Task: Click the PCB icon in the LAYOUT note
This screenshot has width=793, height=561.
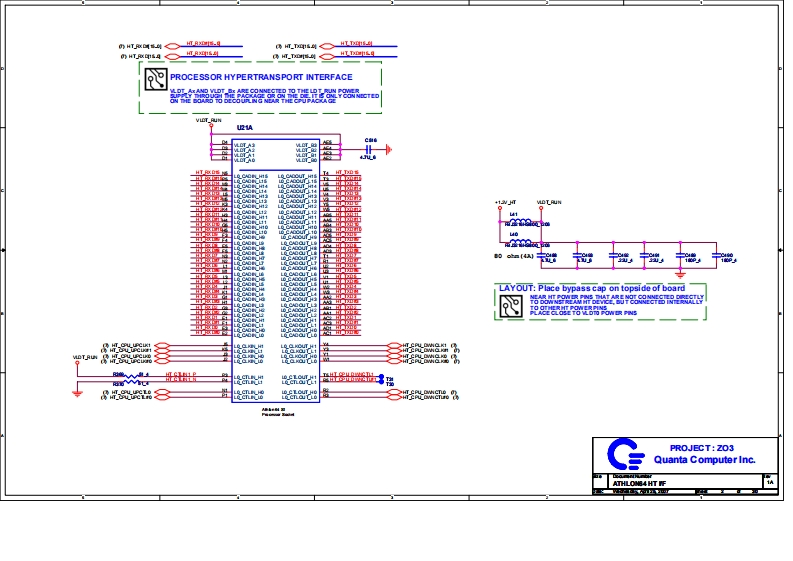Action: point(513,304)
